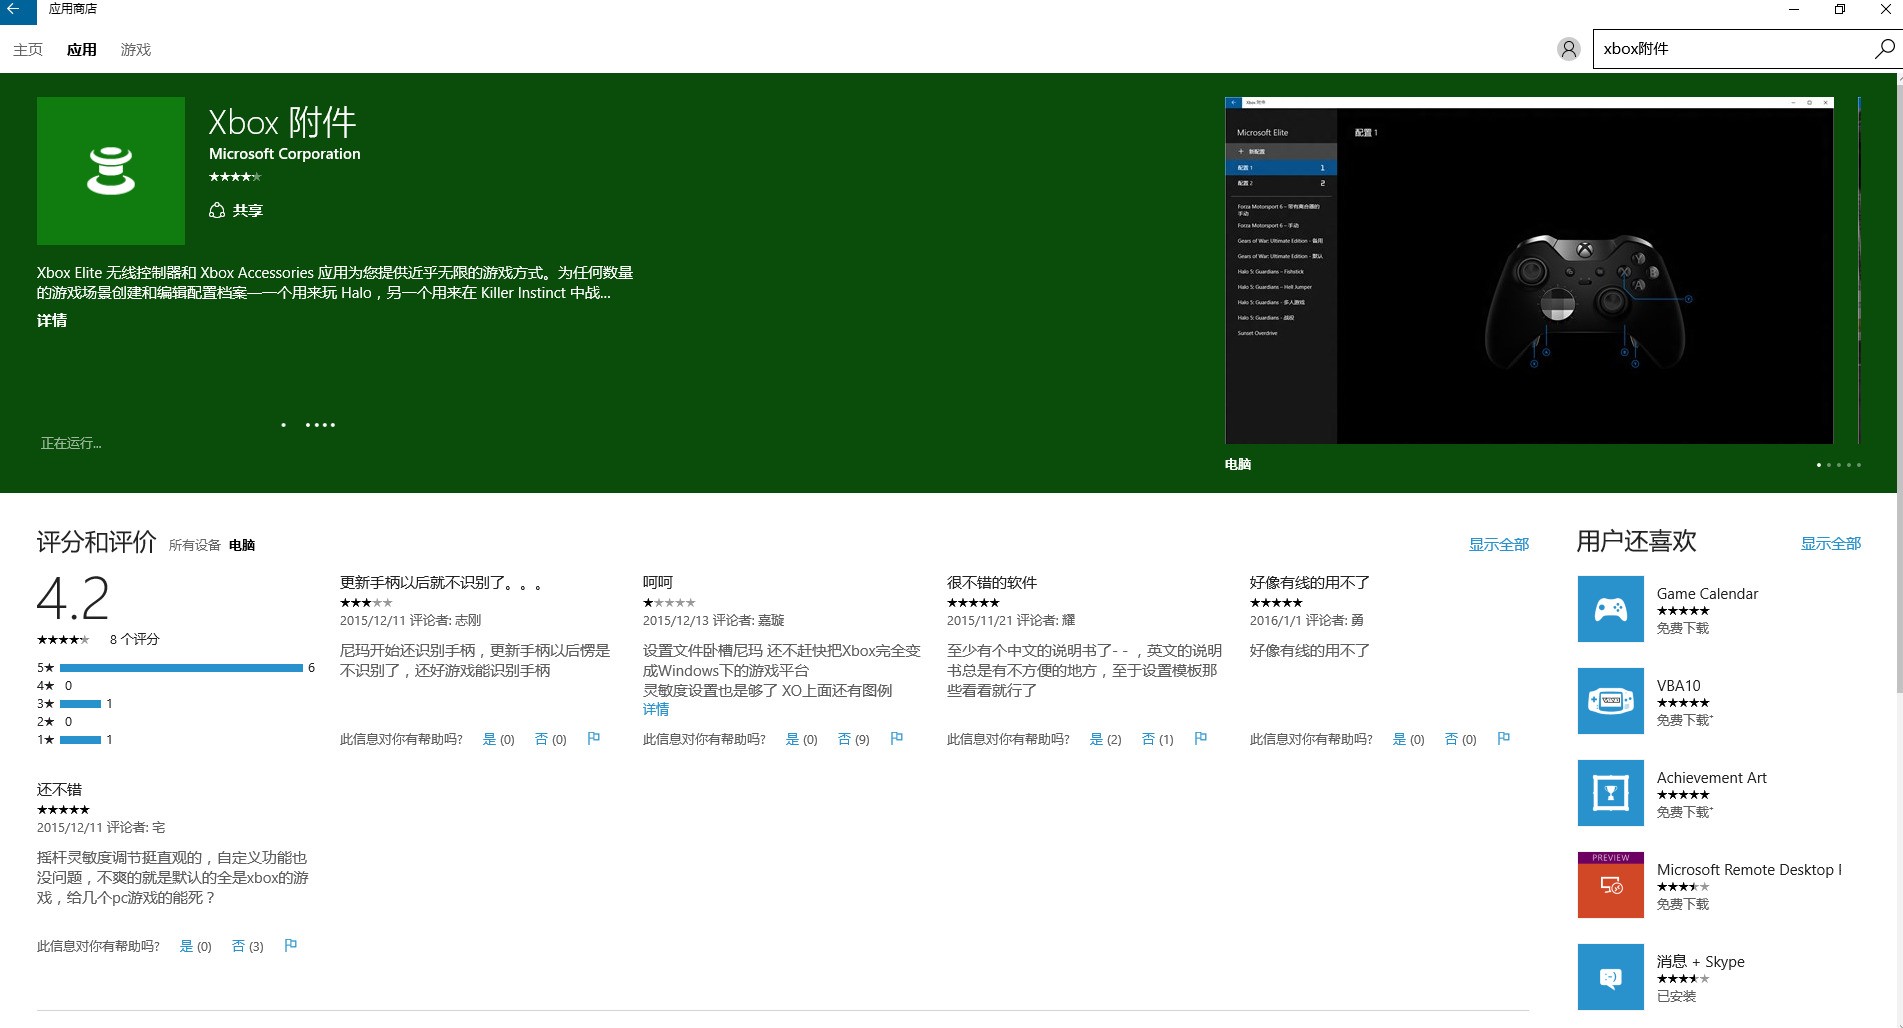Switch to the 游戏 tab
1903x1028 pixels.
(136, 49)
